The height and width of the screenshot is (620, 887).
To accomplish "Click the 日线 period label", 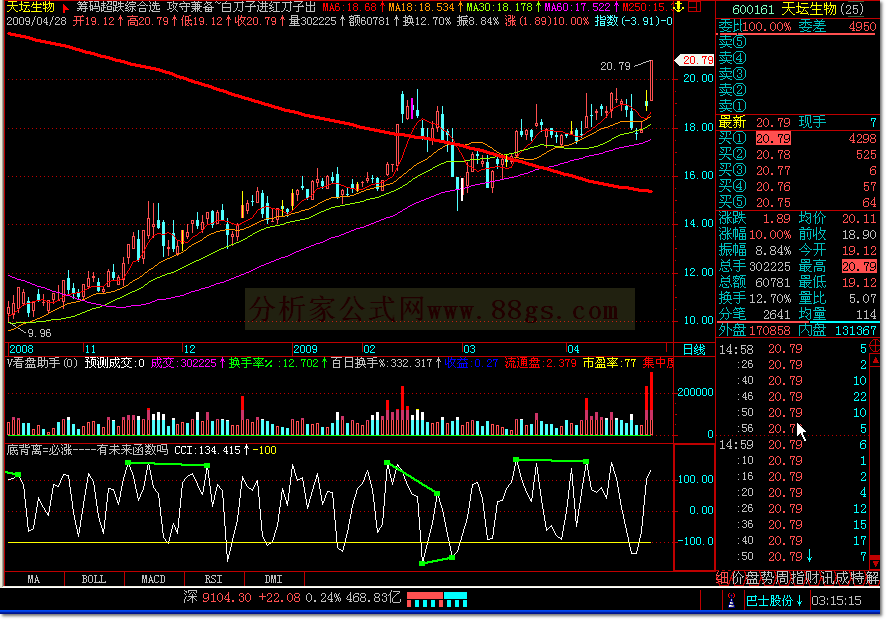I will [x=695, y=349].
